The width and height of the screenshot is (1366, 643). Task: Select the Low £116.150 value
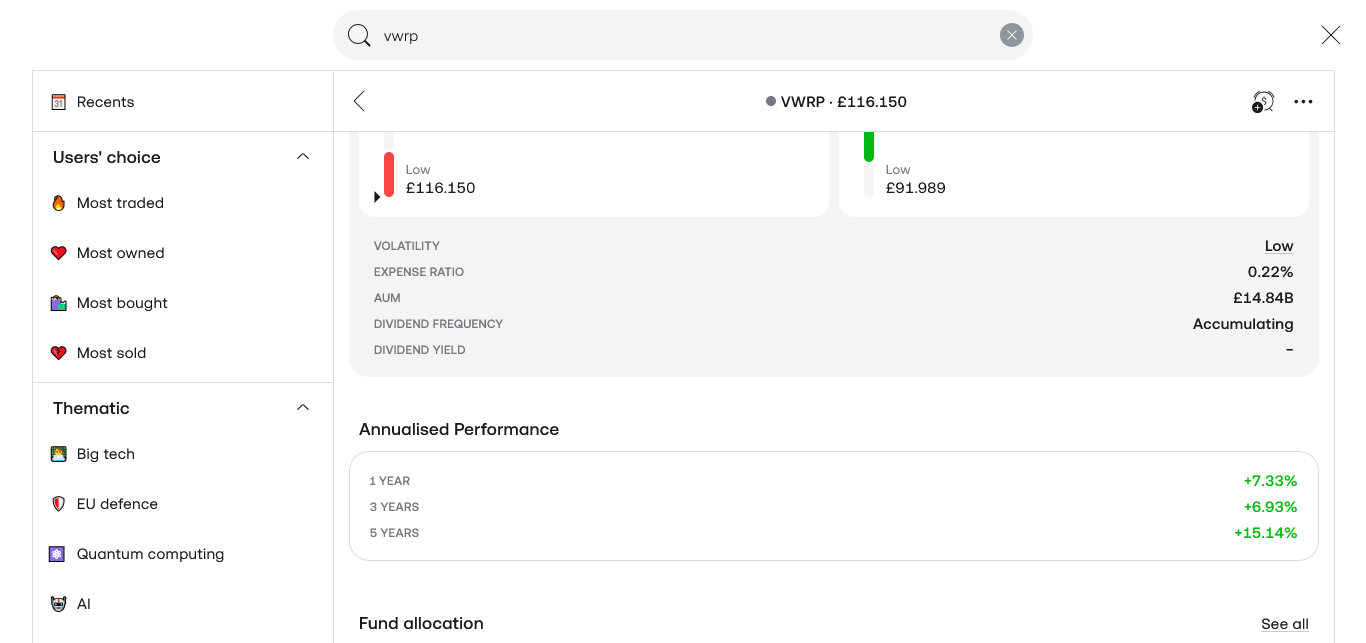(x=440, y=188)
